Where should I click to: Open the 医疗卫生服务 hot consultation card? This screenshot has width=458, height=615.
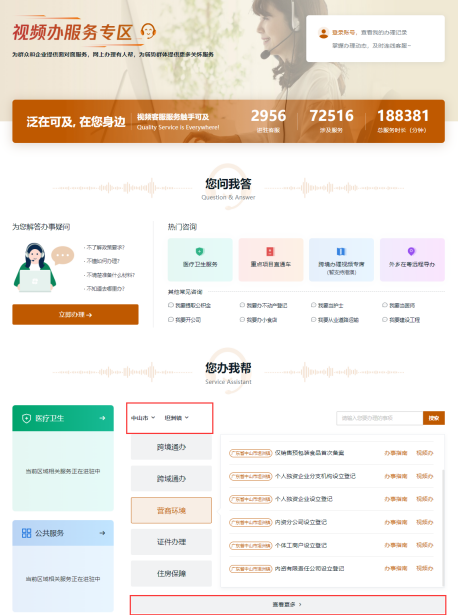pos(200,260)
